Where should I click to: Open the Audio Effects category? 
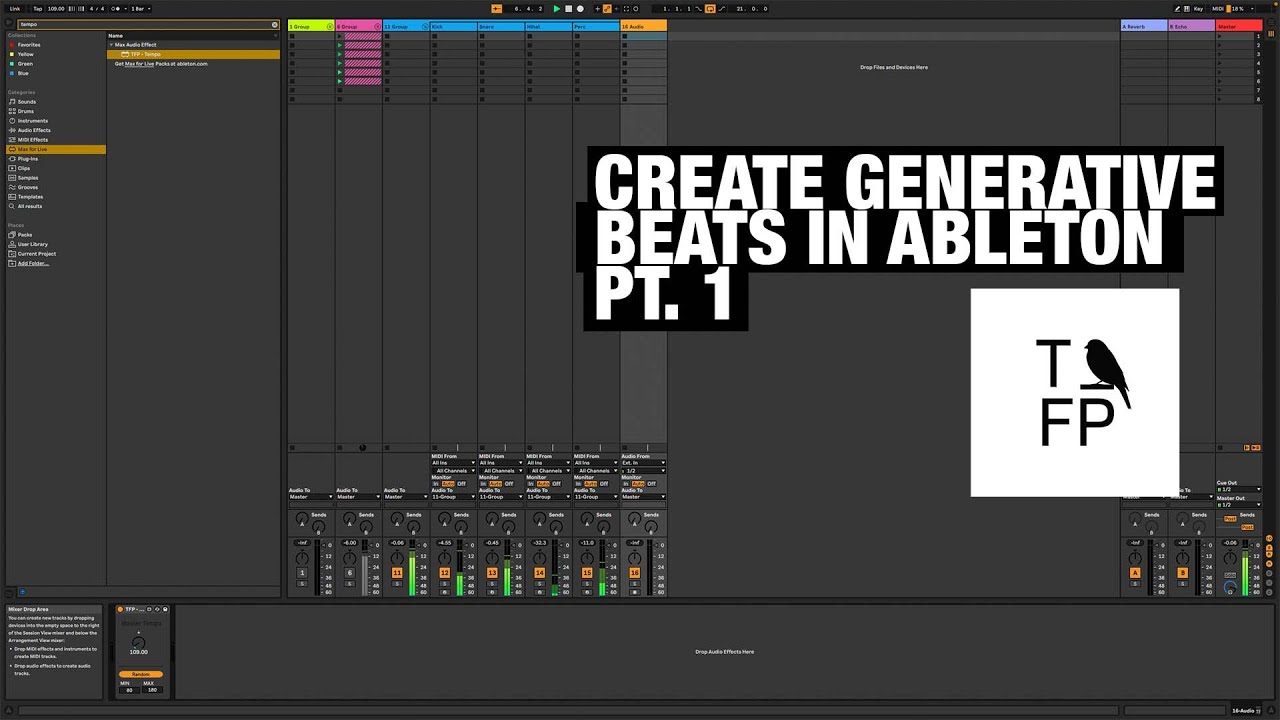(x=34, y=130)
